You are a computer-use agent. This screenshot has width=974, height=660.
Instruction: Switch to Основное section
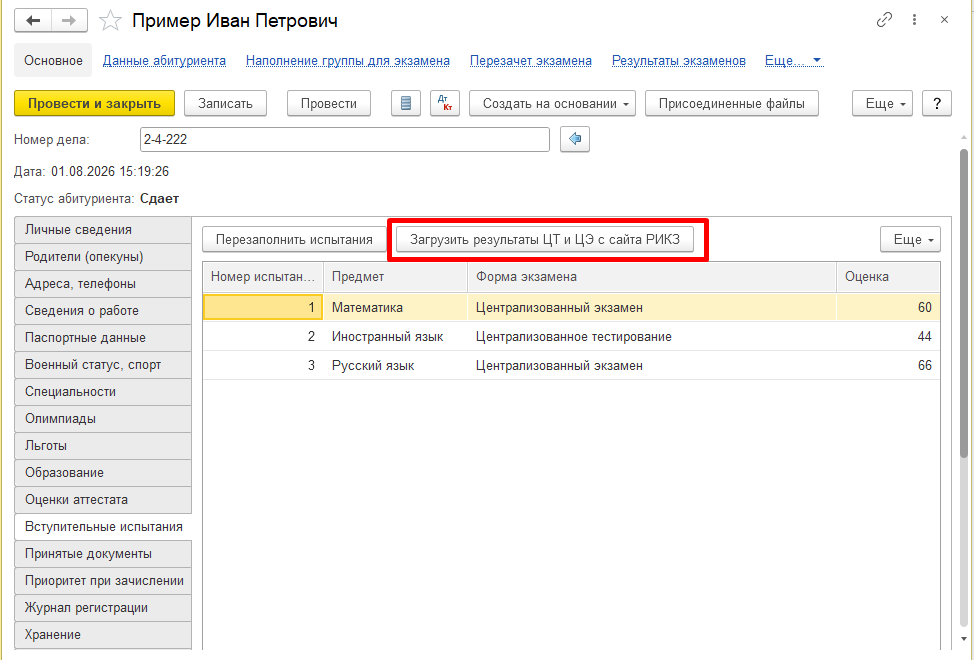[53, 60]
